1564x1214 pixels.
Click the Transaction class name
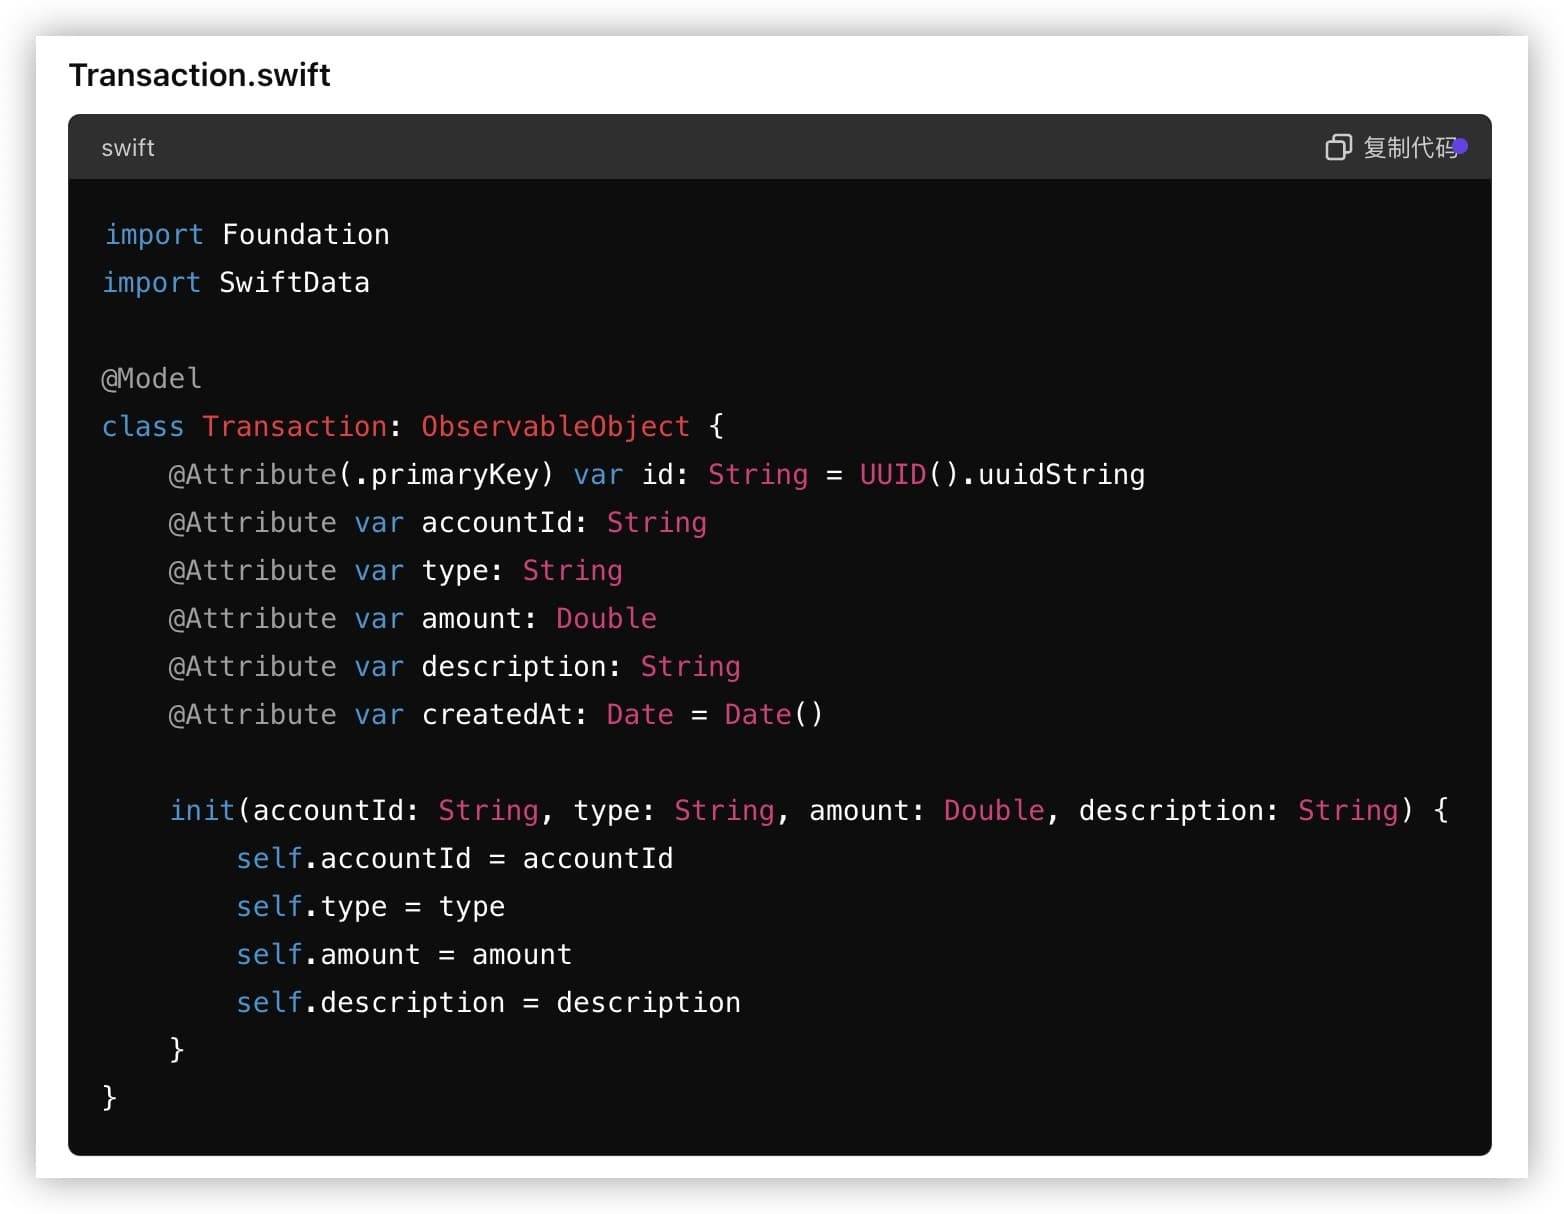pos(294,426)
